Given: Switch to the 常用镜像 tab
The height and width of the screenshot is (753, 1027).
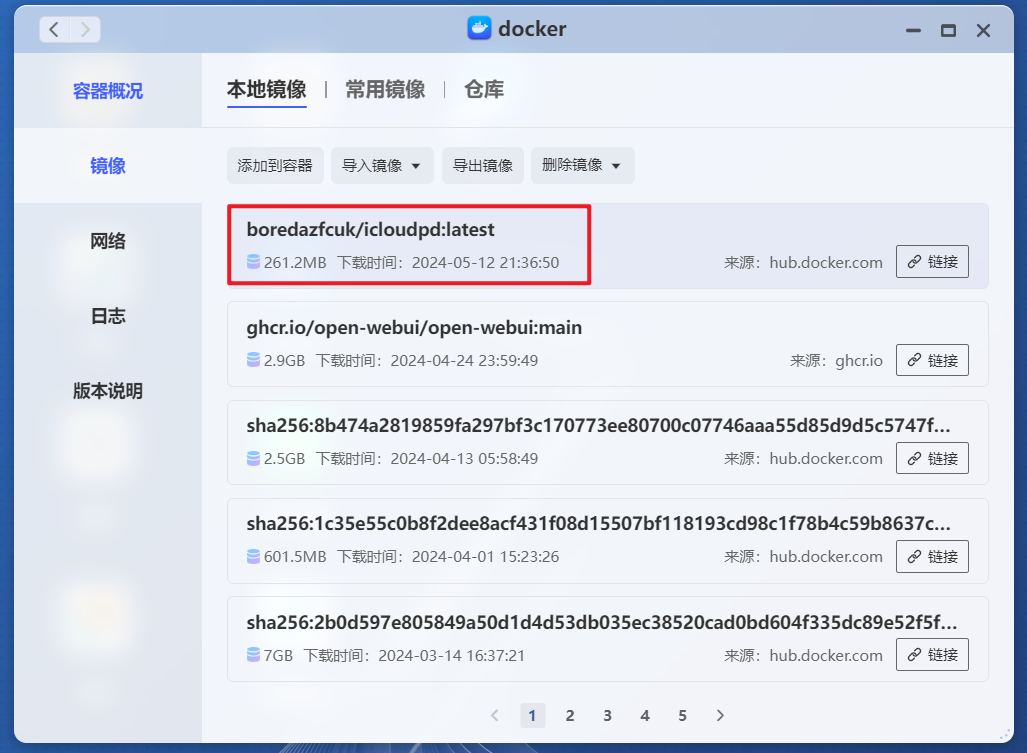Looking at the screenshot, I should [384, 89].
